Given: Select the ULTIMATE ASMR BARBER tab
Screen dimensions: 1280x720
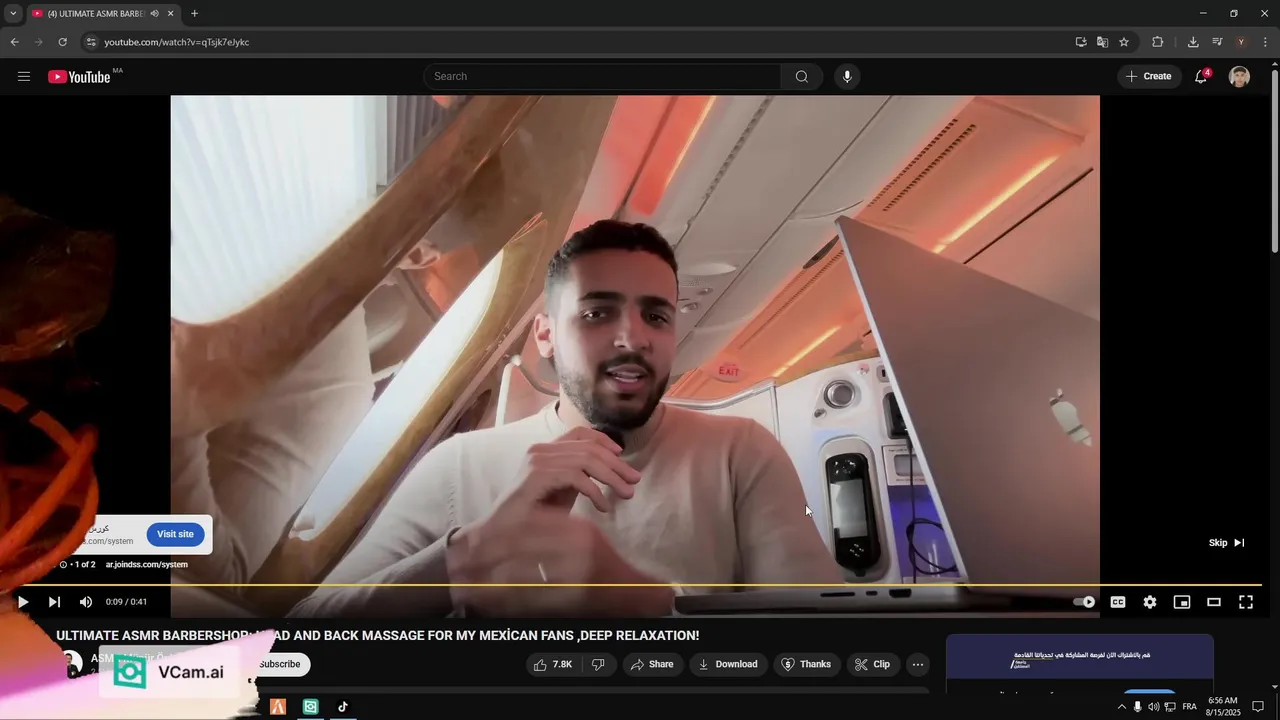Looking at the screenshot, I should pos(103,14).
